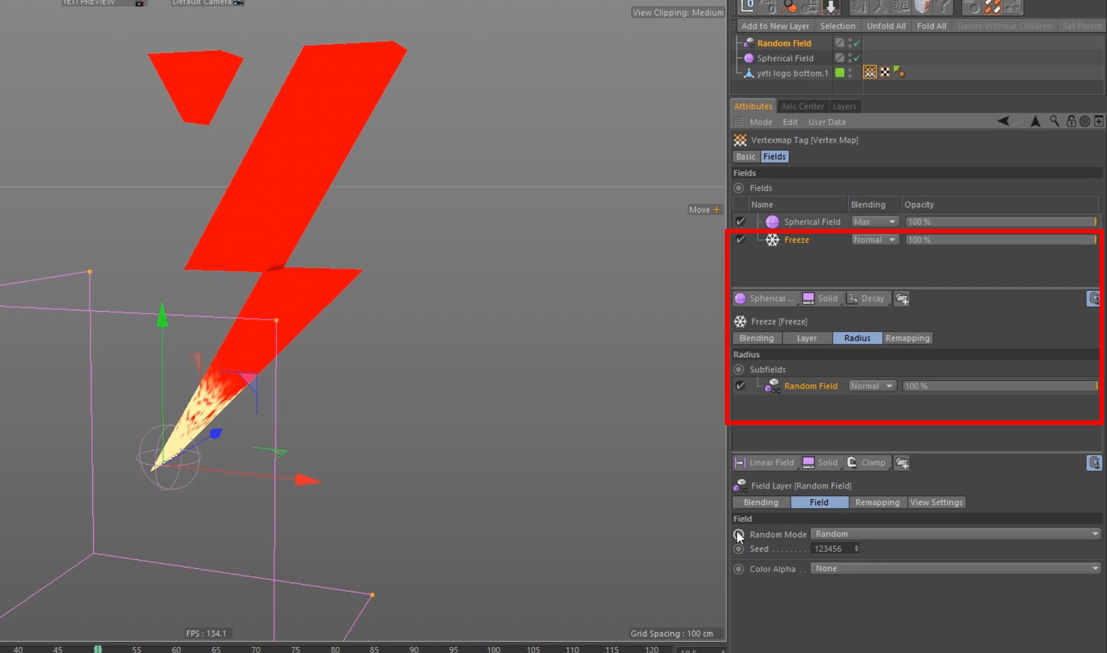Open the Edit menu in Attributes

790,122
